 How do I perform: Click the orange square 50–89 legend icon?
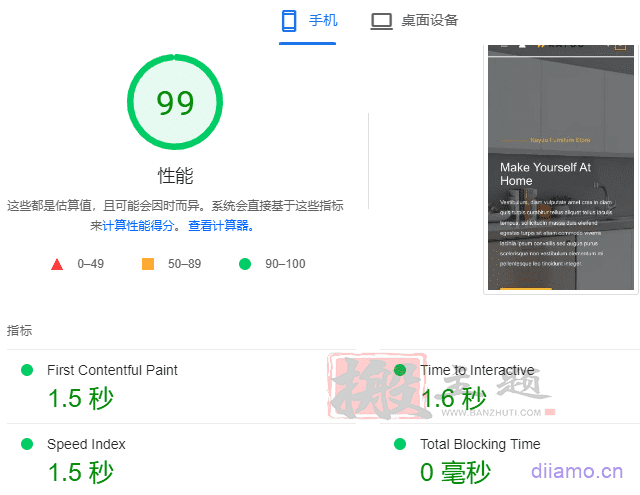[148, 264]
